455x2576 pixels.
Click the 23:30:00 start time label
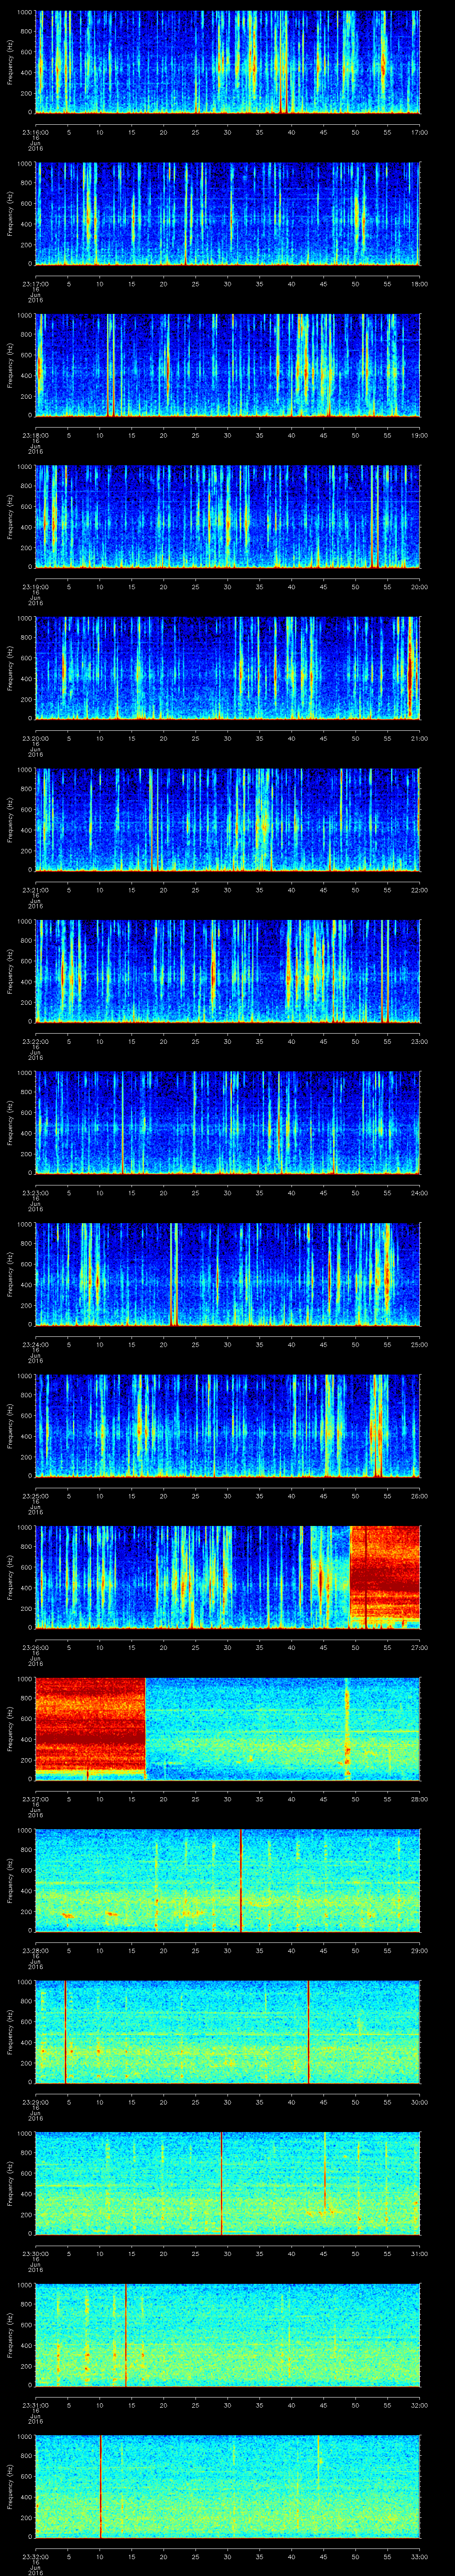[x=35, y=2253]
